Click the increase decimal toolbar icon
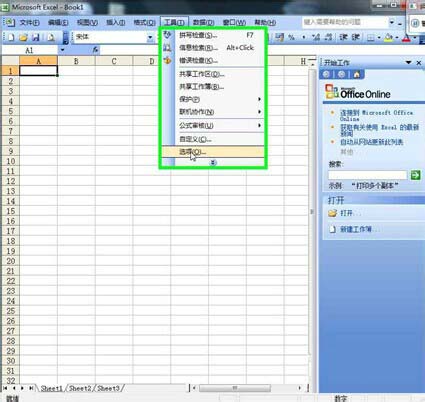 (316, 37)
